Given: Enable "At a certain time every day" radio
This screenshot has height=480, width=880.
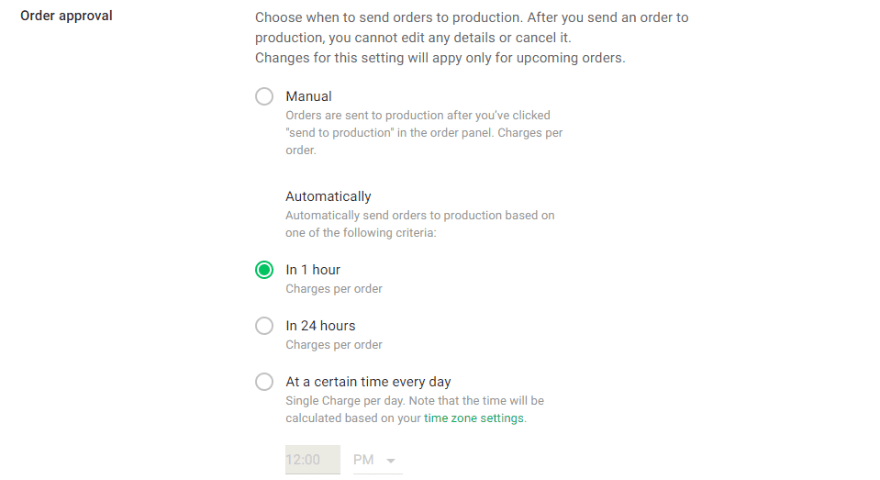Looking at the screenshot, I should point(264,382).
